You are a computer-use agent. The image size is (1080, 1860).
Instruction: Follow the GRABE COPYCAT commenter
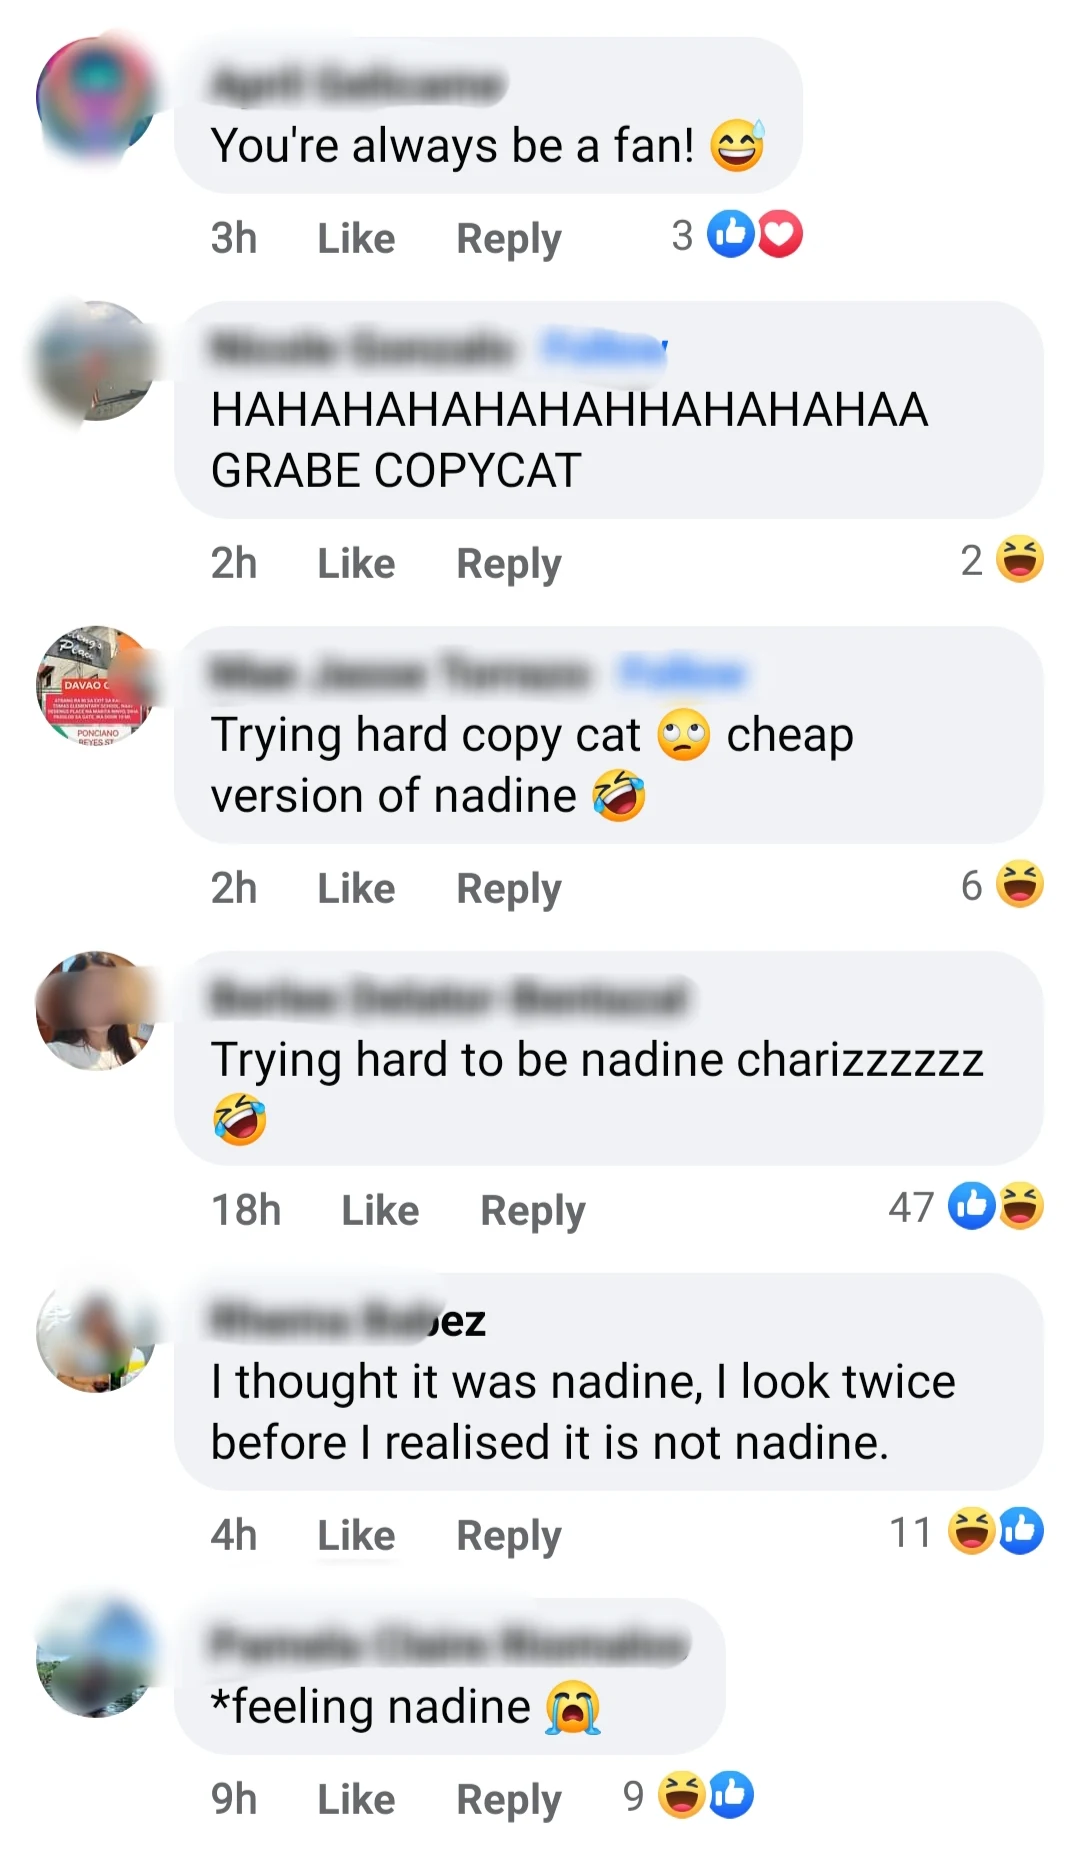click(x=604, y=348)
